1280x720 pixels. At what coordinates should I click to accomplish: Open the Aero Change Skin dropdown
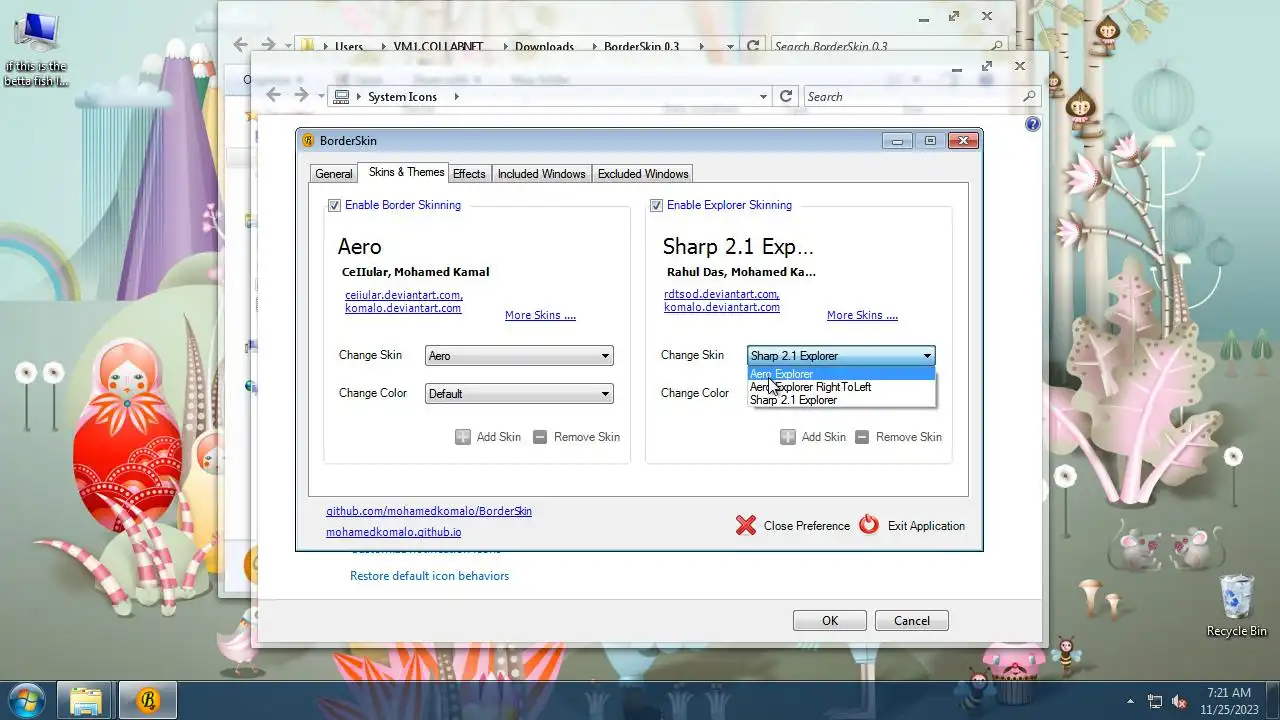click(519, 356)
